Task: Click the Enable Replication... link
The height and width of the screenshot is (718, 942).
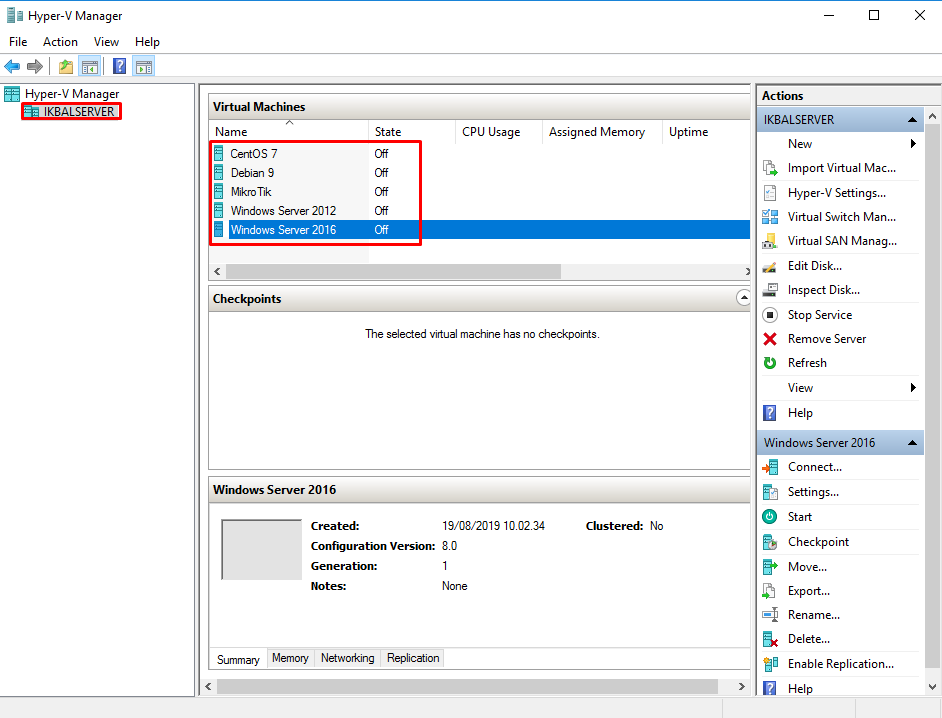Action: (x=840, y=664)
